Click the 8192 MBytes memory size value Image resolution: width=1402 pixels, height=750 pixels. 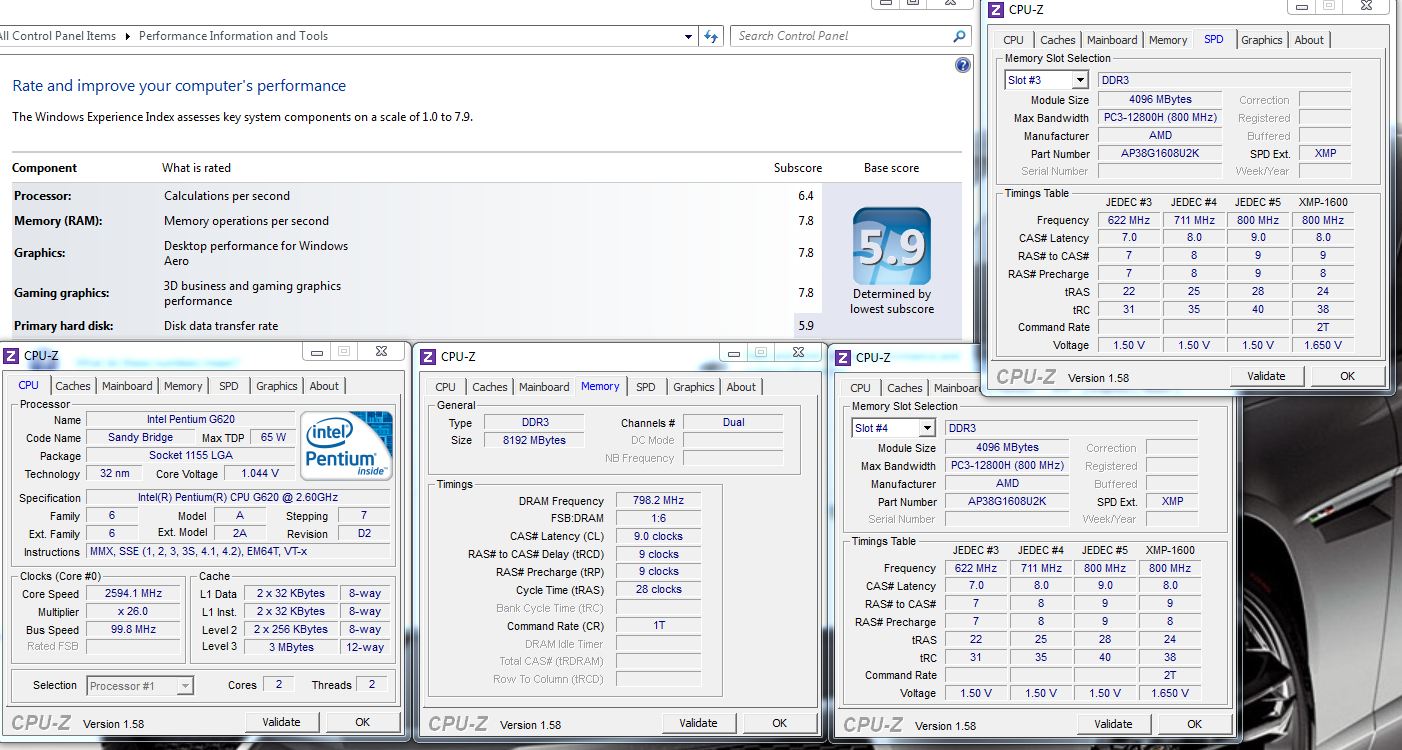[536, 440]
